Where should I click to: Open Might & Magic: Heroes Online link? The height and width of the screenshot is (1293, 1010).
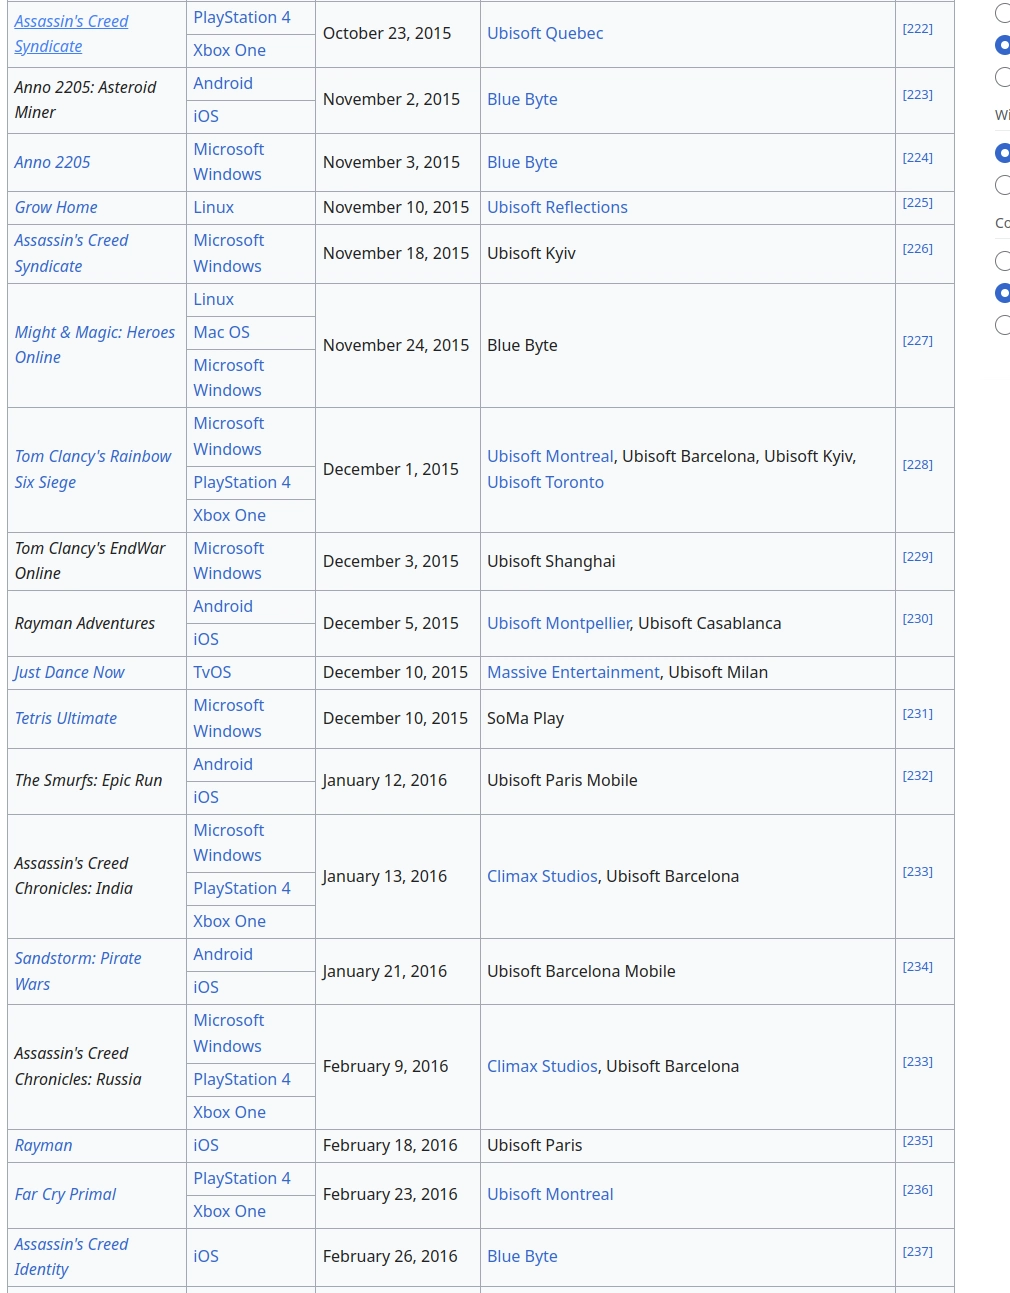point(94,345)
